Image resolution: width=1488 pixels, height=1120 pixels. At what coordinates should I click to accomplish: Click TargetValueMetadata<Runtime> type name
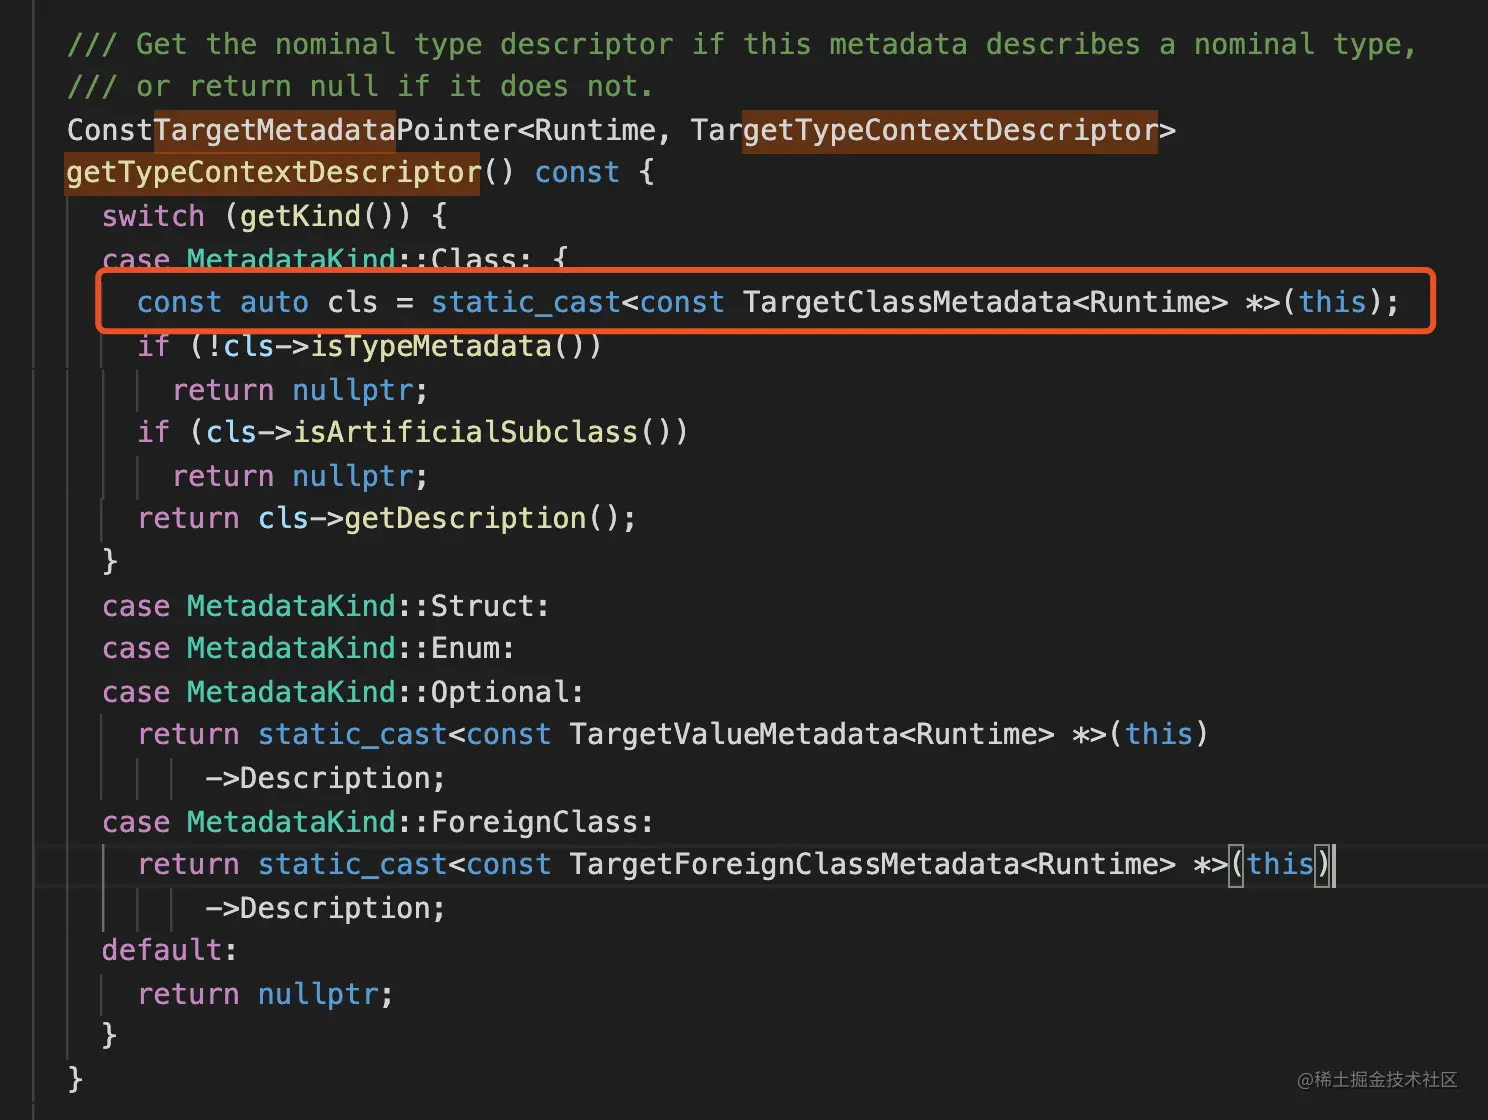click(x=811, y=734)
